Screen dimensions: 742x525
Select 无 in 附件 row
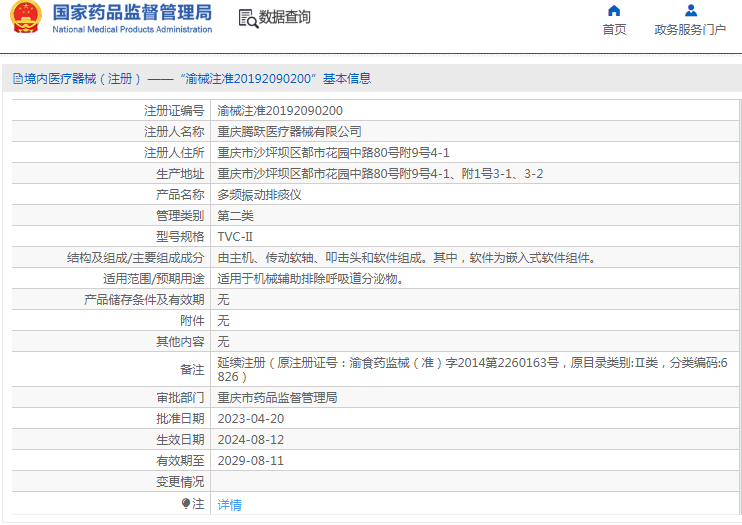click(223, 321)
